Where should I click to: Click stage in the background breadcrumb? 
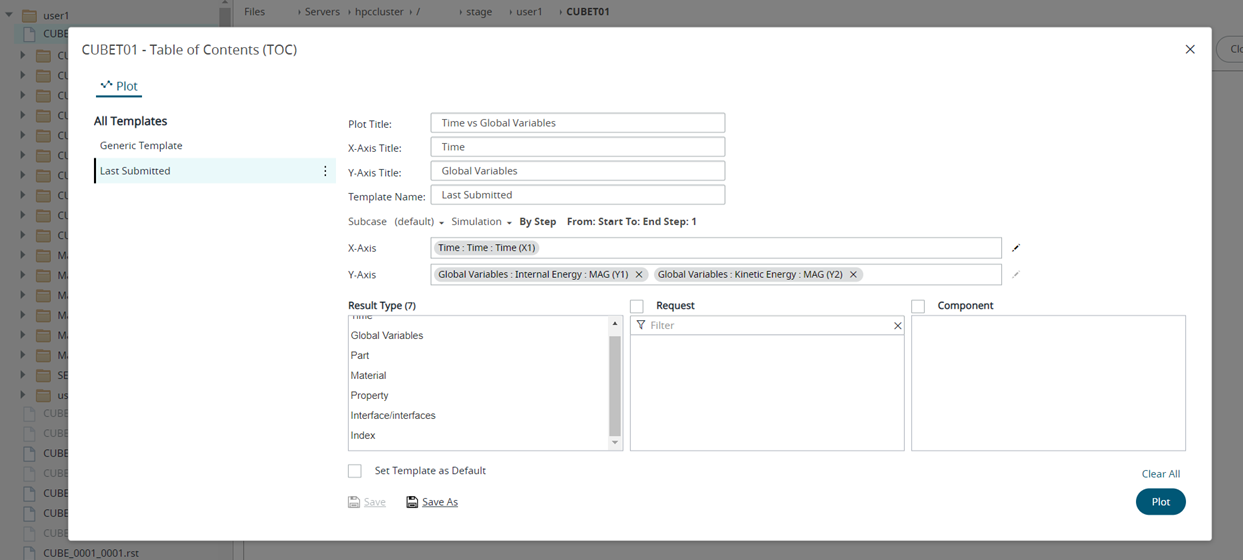click(479, 12)
